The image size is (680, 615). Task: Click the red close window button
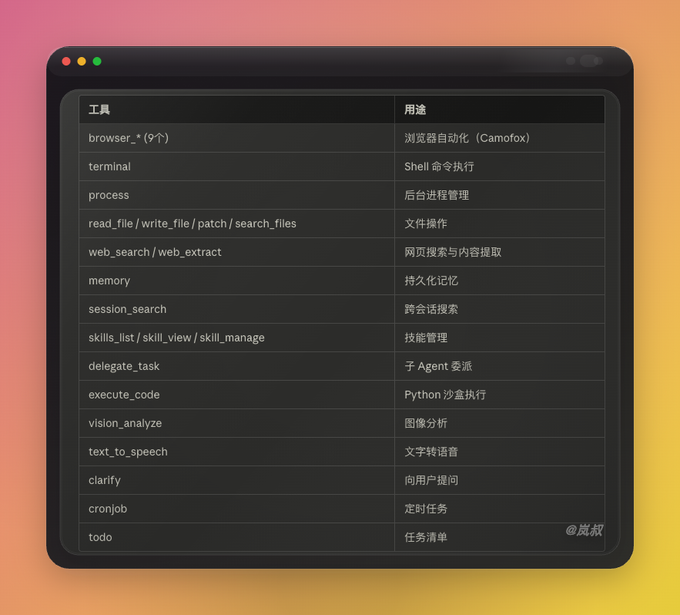pos(66,61)
